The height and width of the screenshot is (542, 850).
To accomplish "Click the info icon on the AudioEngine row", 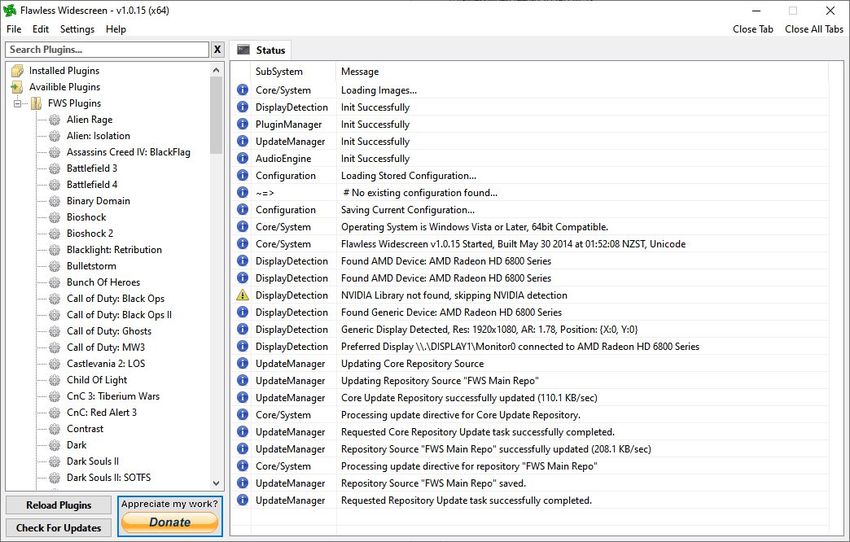I will coord(242,158).
